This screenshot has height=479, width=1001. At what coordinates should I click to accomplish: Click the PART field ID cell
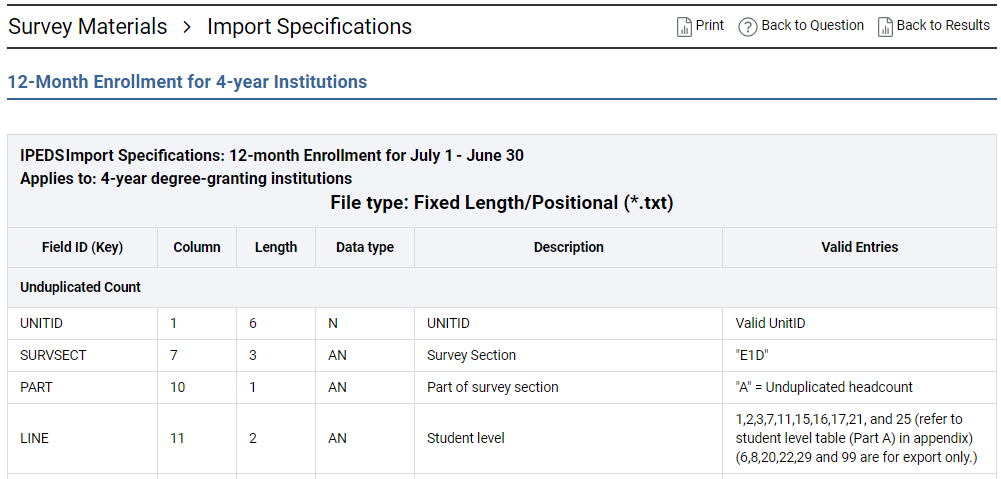tap(37, 387)
